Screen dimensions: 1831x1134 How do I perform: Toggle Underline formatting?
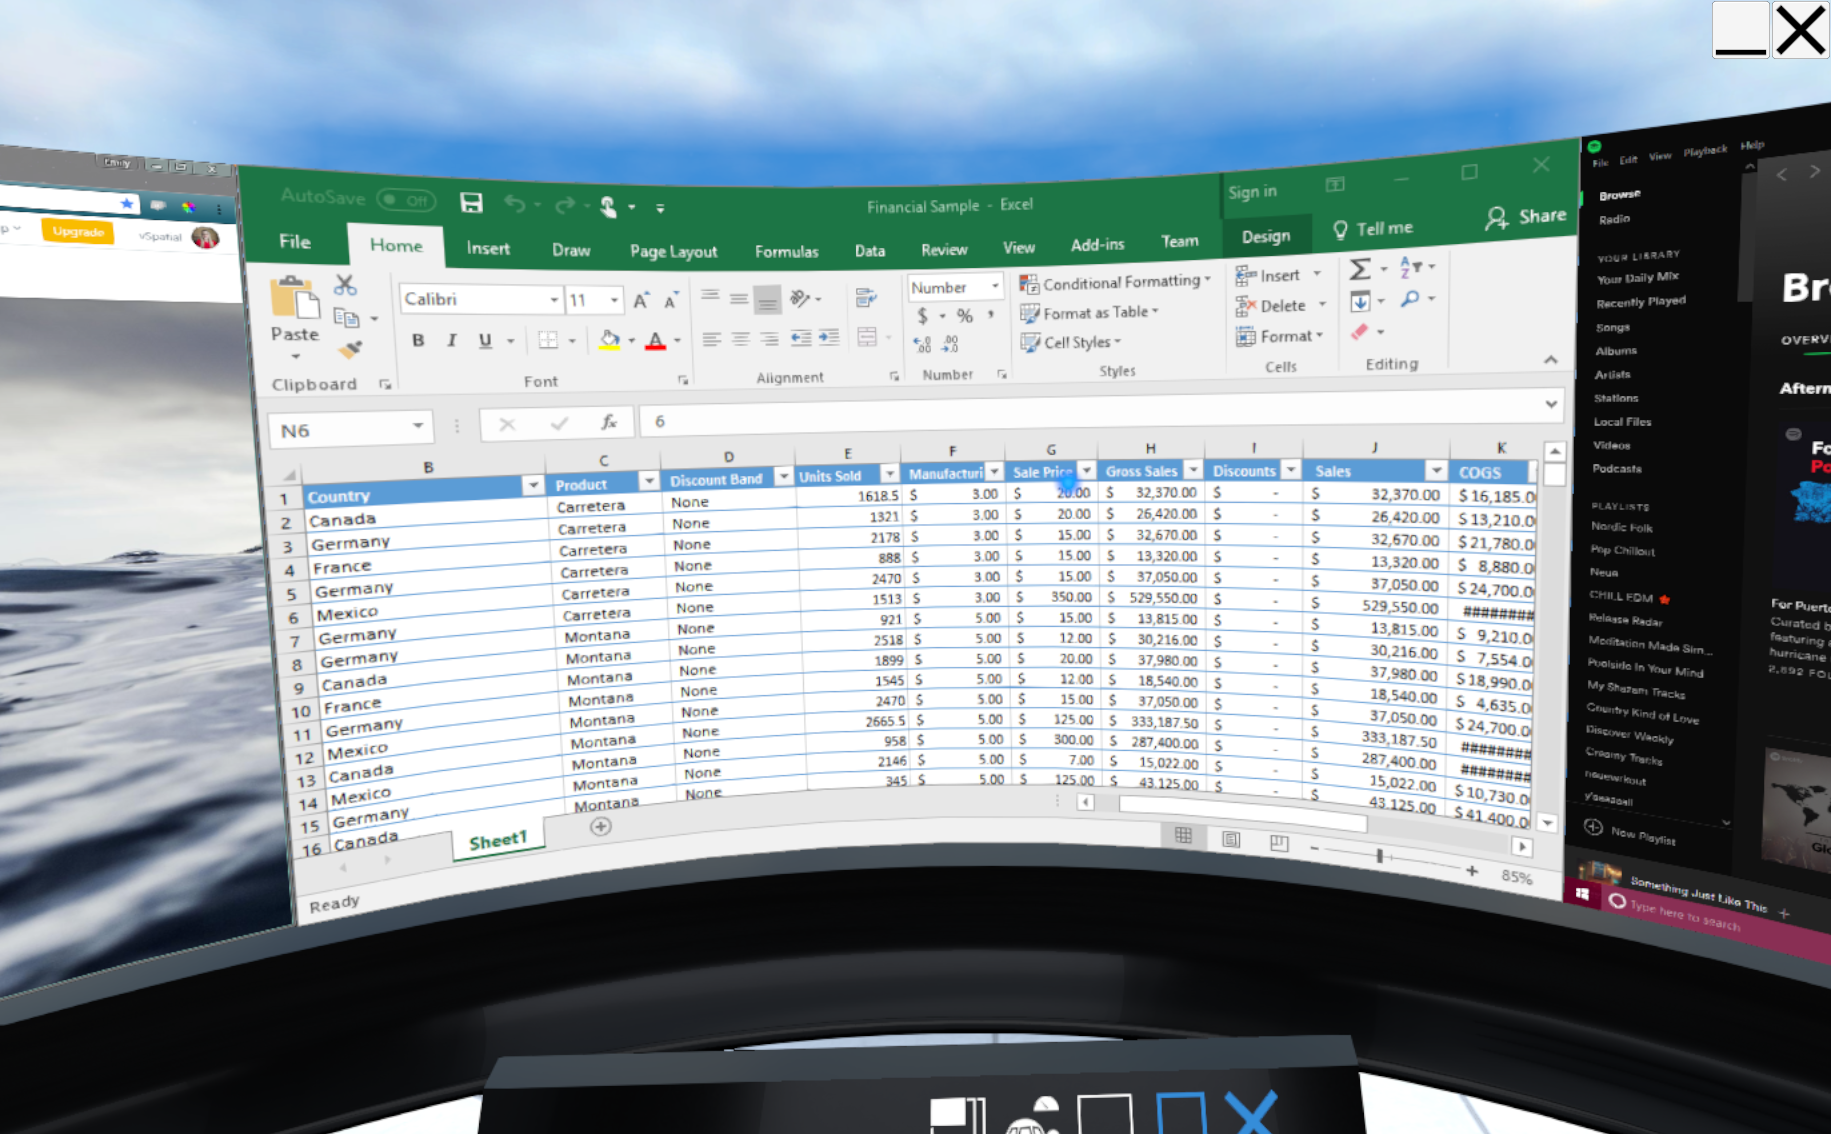(485, 341)
